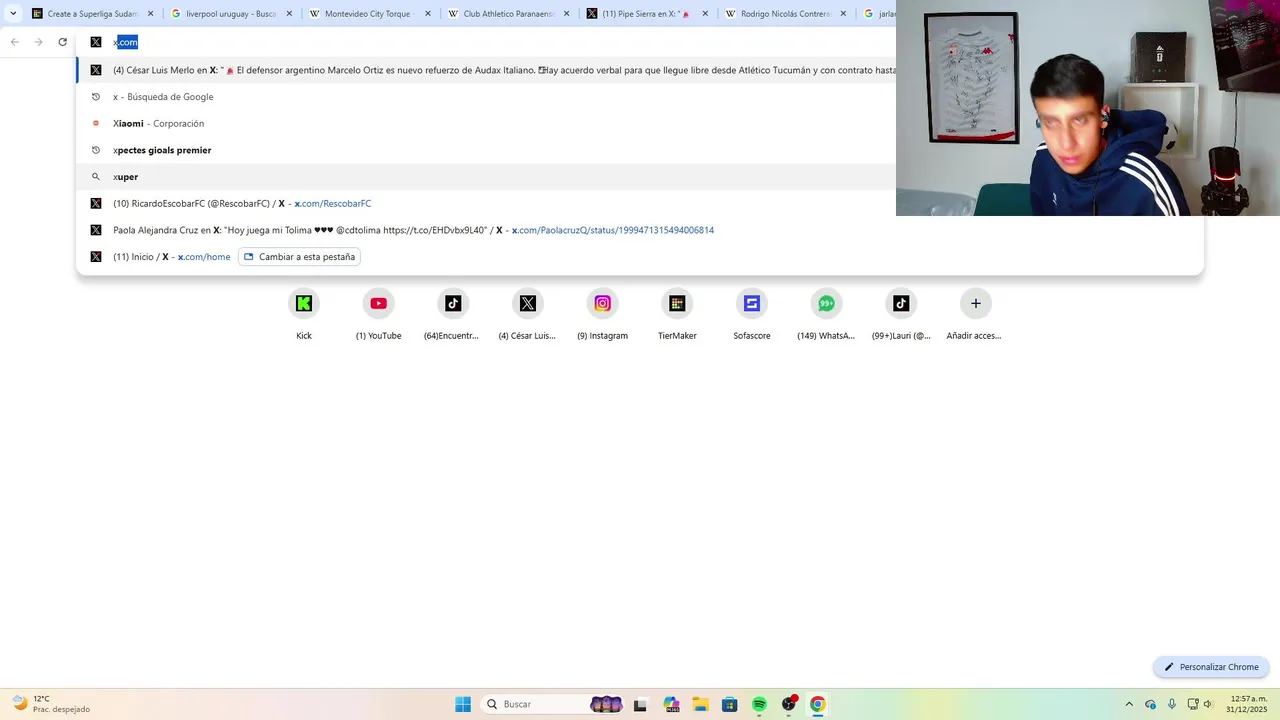The image size is (1280, 720).
Task: Open File Explorer from the taskbar
Action: [x=700, y=704]
